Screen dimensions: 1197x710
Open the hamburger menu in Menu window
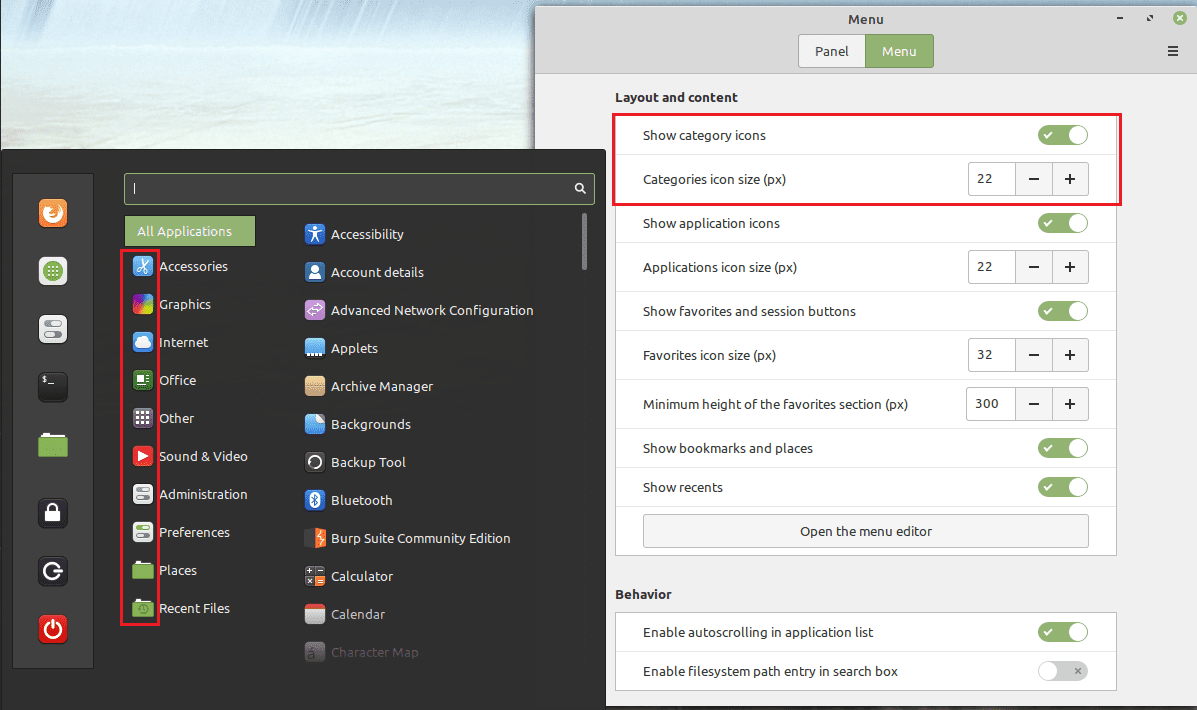pos(1173,51)
